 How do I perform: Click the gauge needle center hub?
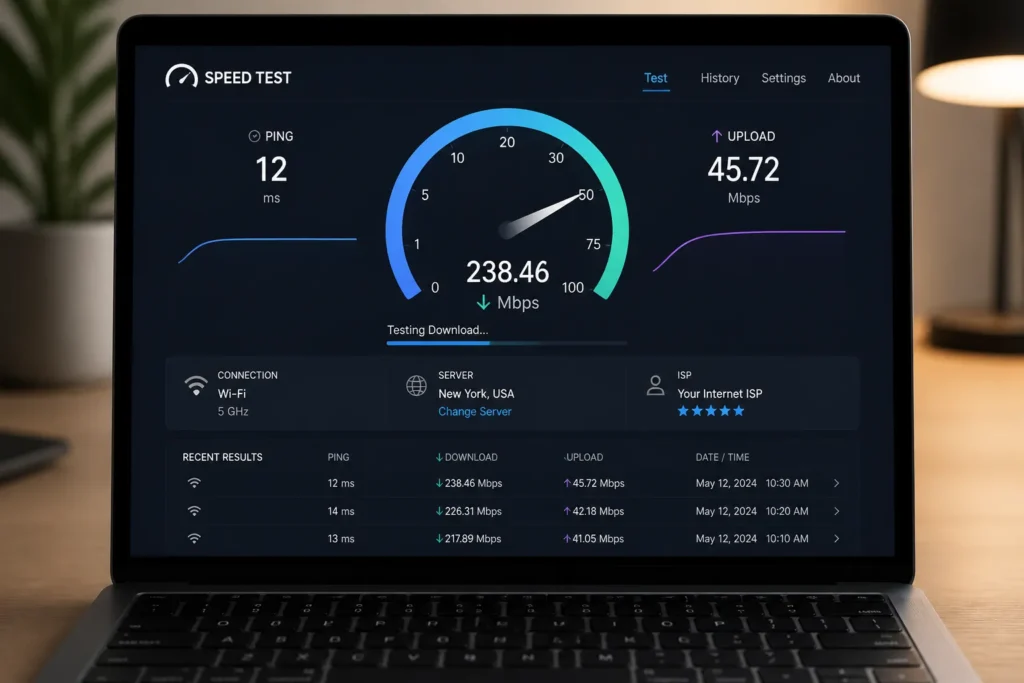[507, 230]
